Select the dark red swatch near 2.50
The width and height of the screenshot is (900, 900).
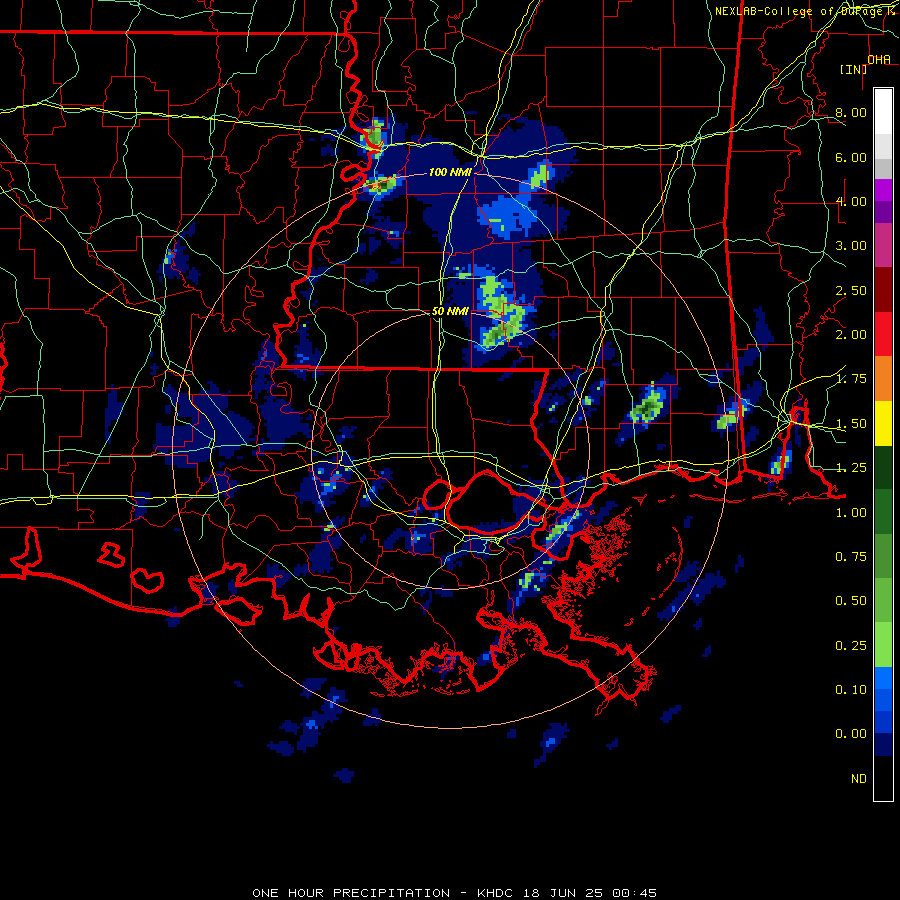(883, 290)
